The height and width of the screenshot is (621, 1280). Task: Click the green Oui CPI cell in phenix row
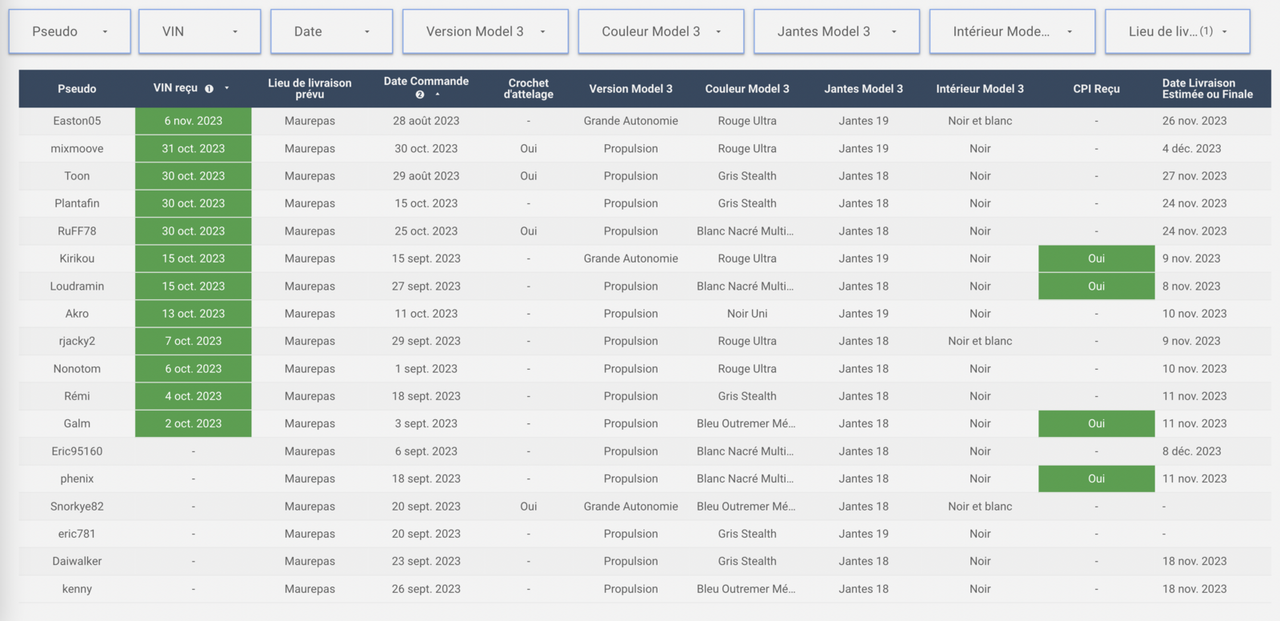point(1096,479)
